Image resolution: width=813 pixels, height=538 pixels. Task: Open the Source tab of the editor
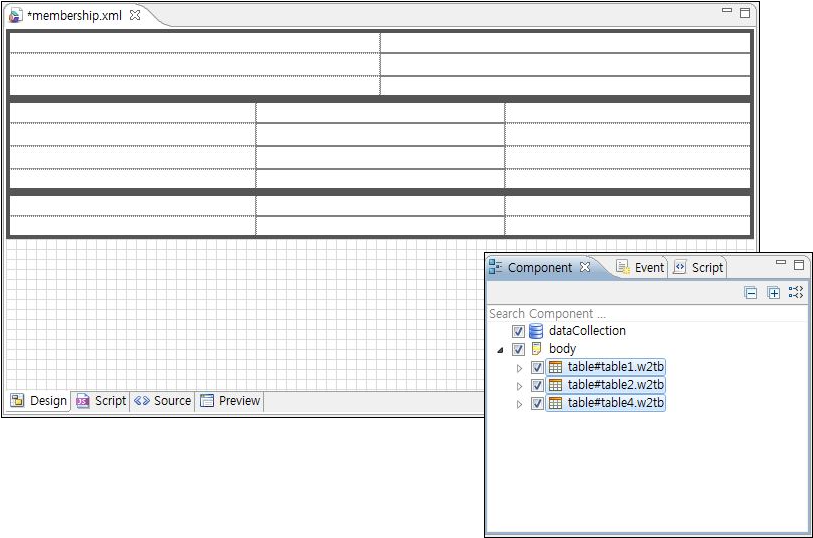pyautogui.click(x=163, y=401)
